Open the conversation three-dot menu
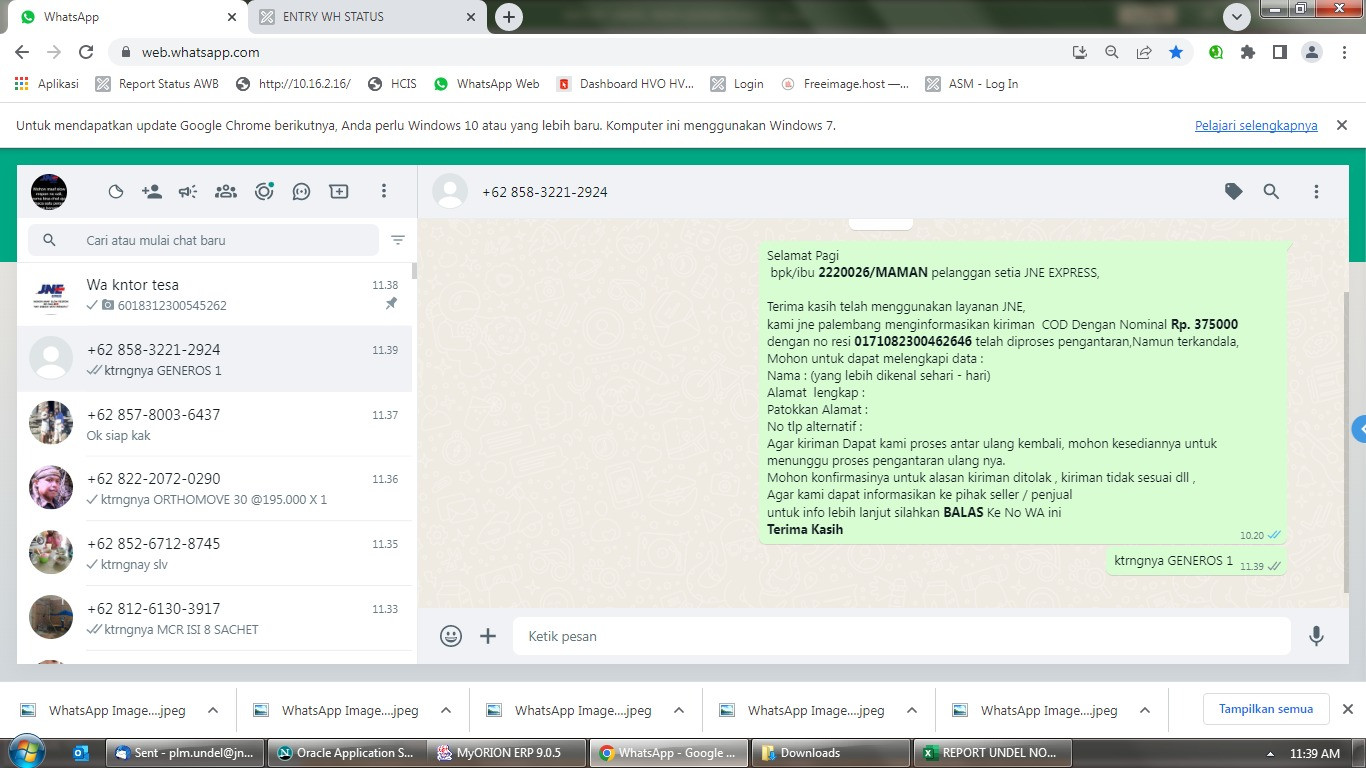1366x768 pixels. [x=1316, y=191]
